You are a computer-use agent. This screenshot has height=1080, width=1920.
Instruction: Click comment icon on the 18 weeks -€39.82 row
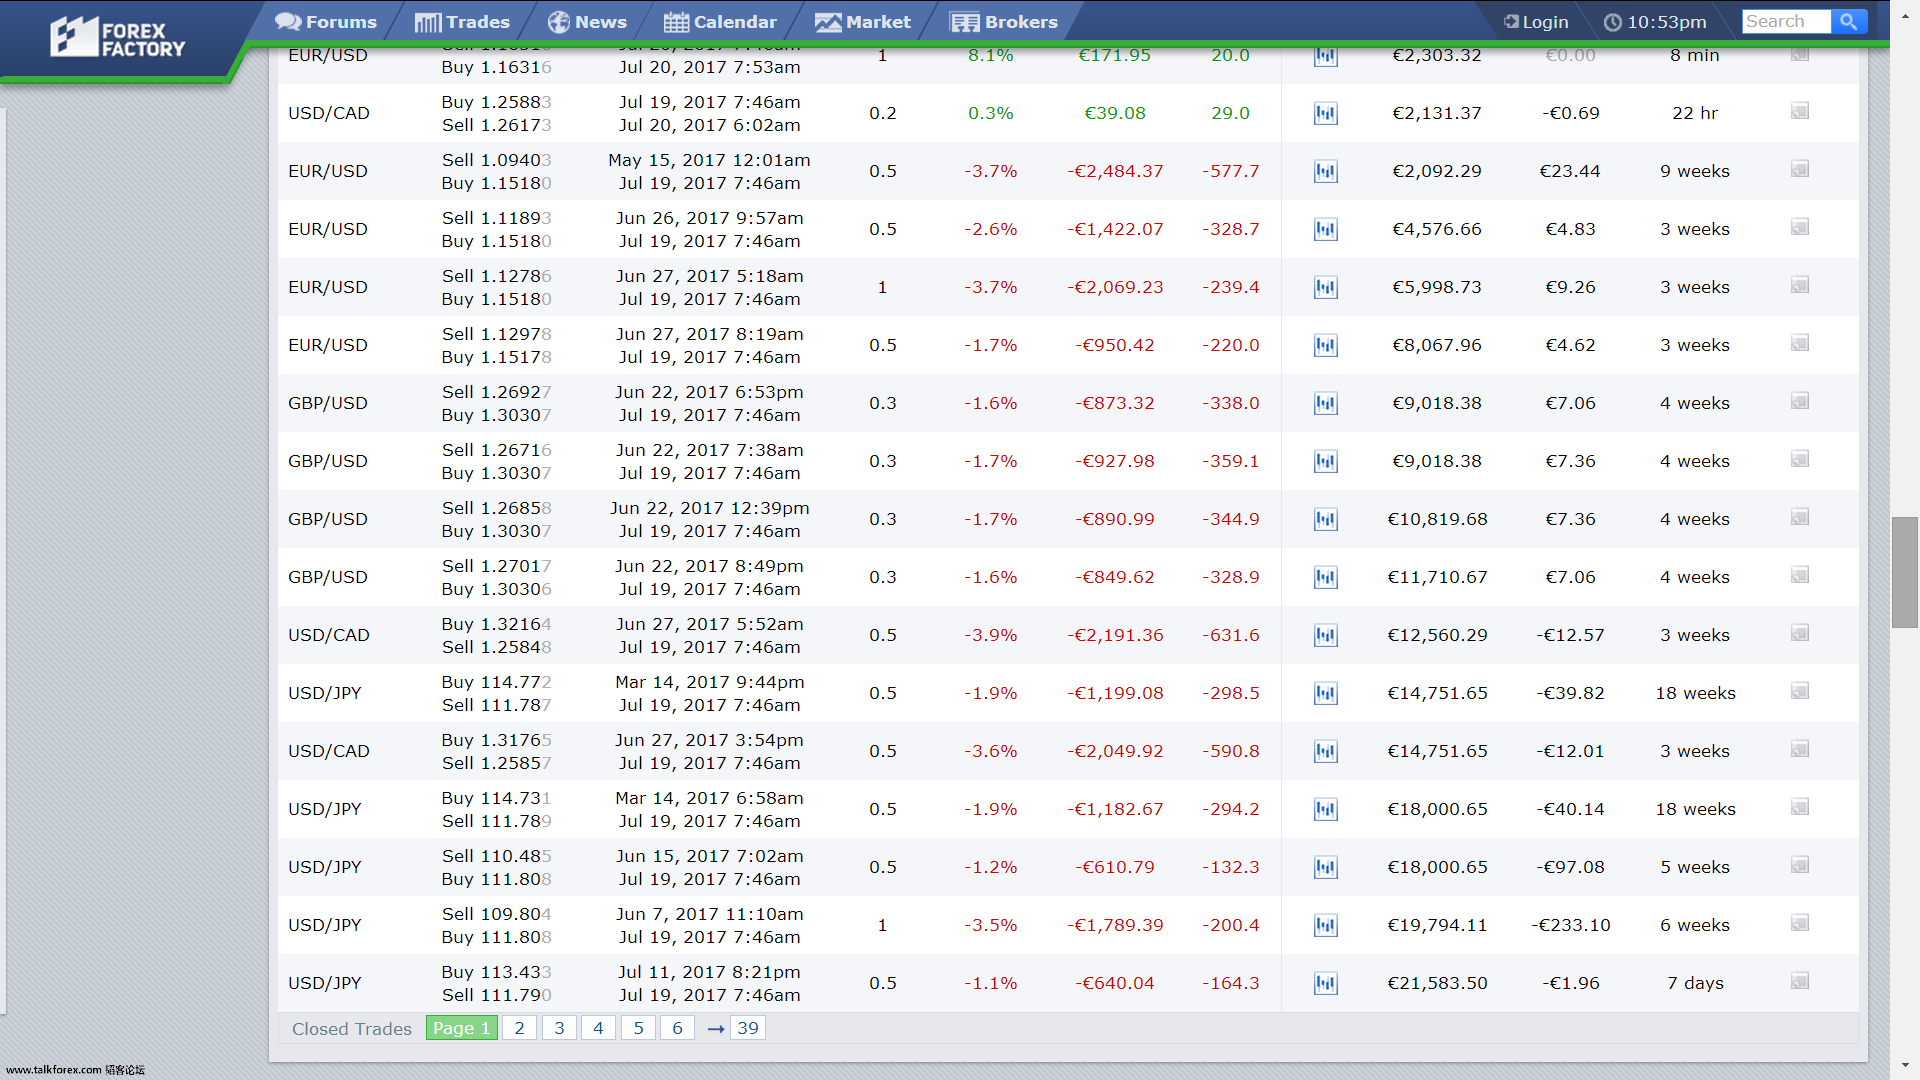coord(1800,691)
